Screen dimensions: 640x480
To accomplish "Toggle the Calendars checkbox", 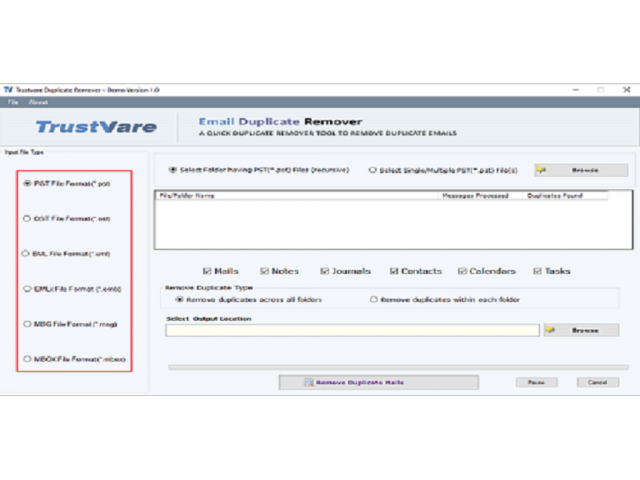I will point(462,271).
